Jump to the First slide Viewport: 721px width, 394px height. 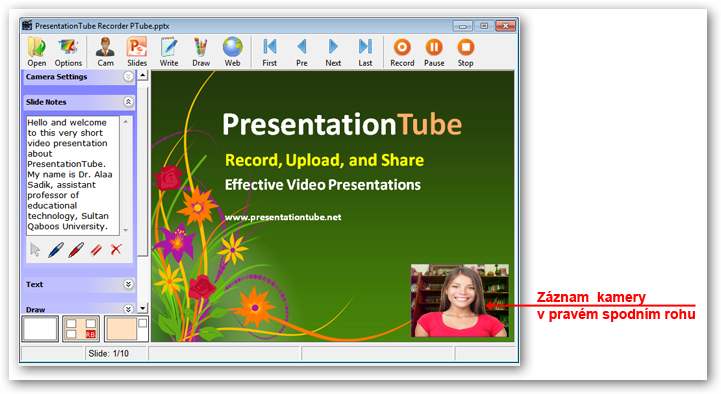click(x=269, y=52)
